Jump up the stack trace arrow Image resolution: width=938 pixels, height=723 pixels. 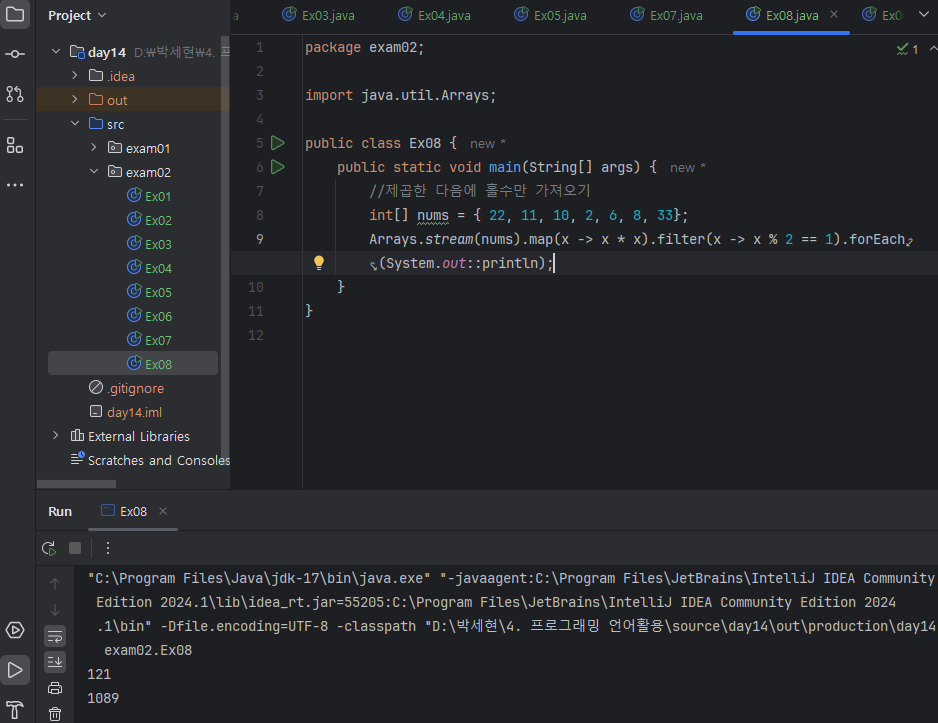click(55, 583)
